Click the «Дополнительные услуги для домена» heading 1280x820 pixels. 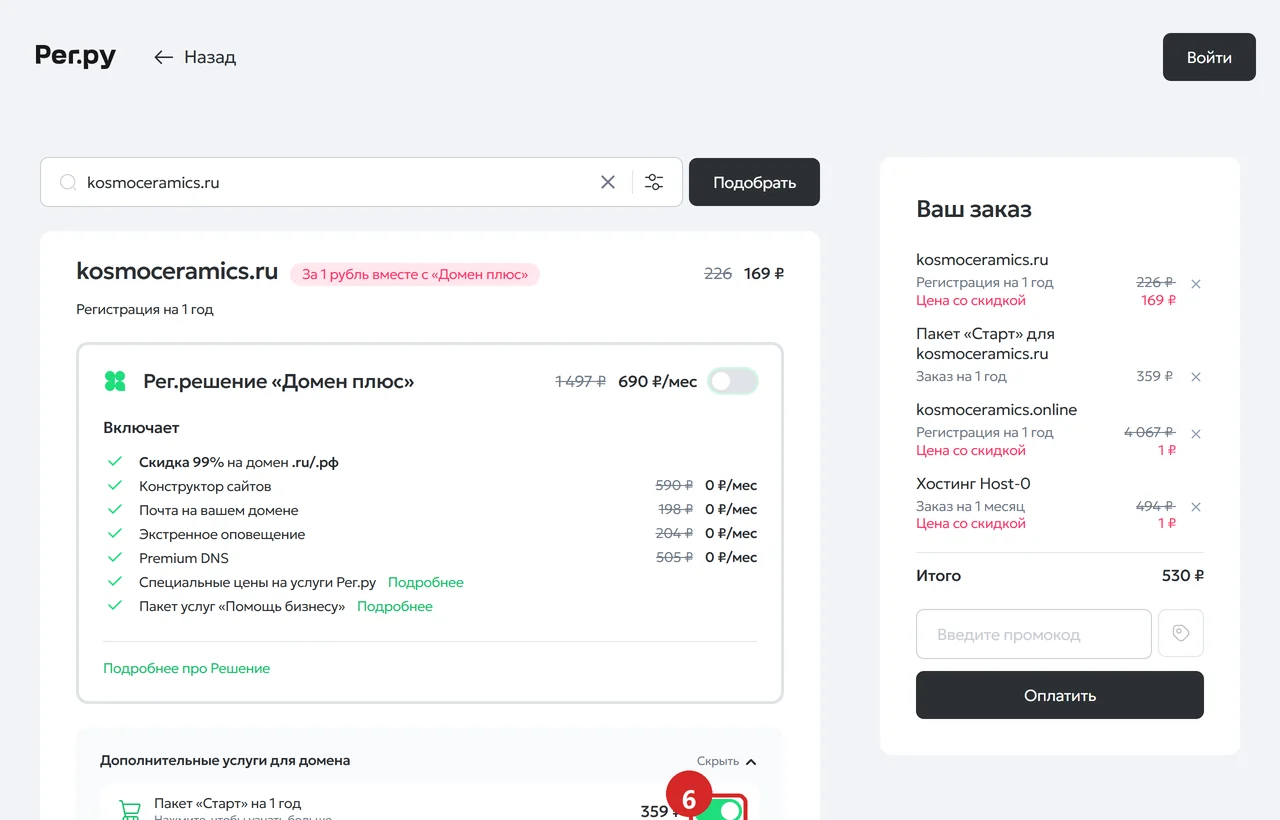point(225,760)
